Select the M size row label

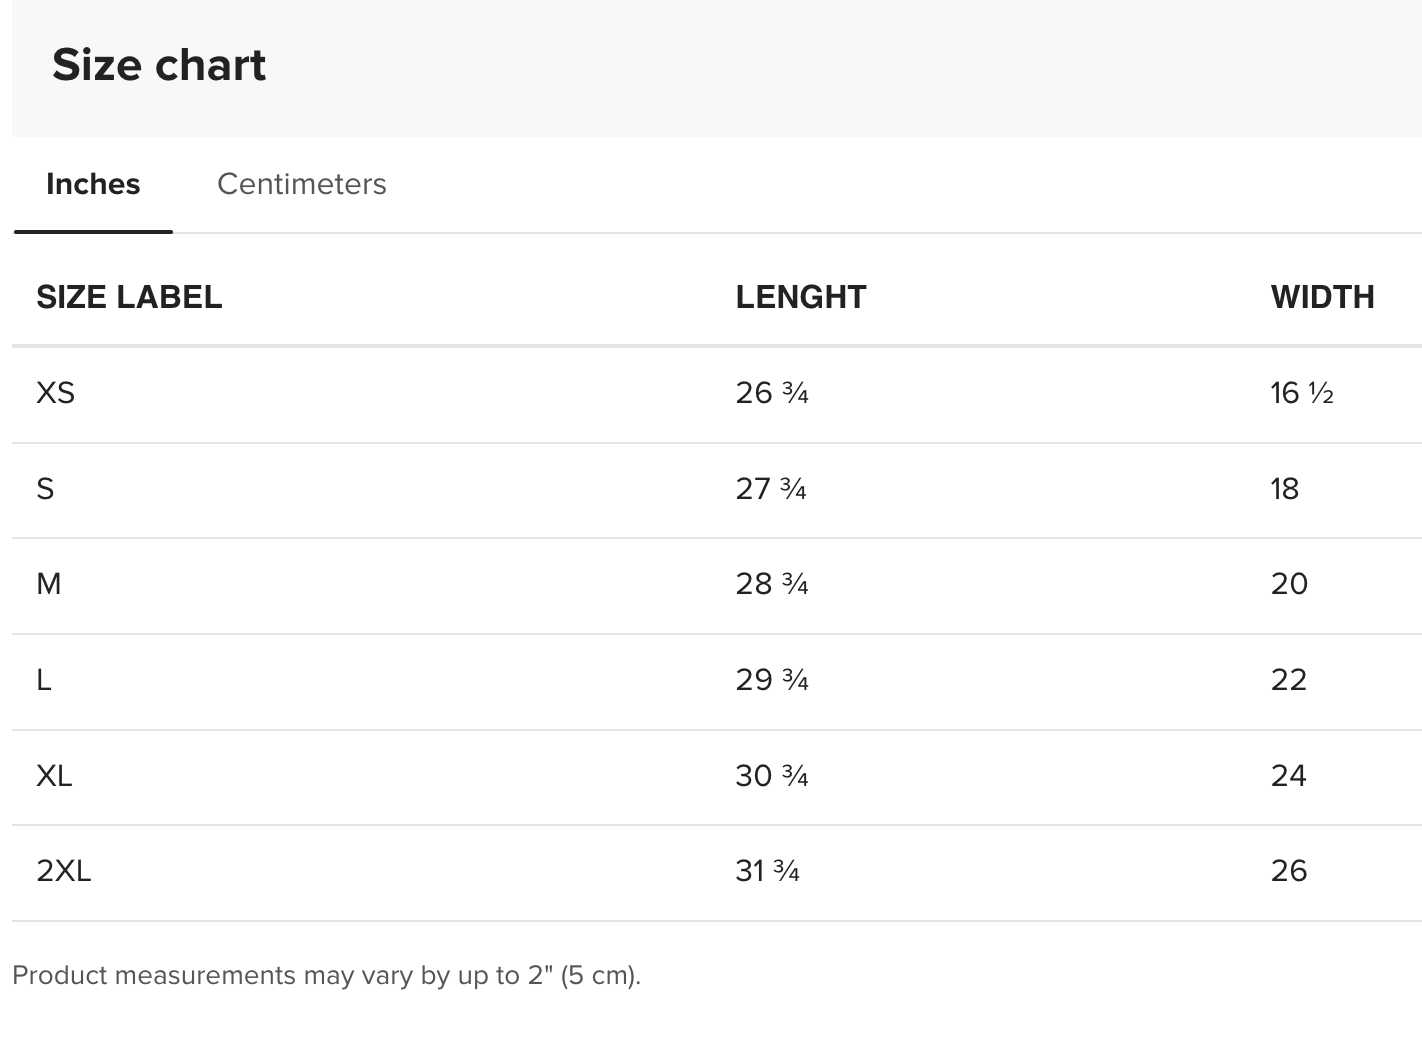tap(49, 584)
